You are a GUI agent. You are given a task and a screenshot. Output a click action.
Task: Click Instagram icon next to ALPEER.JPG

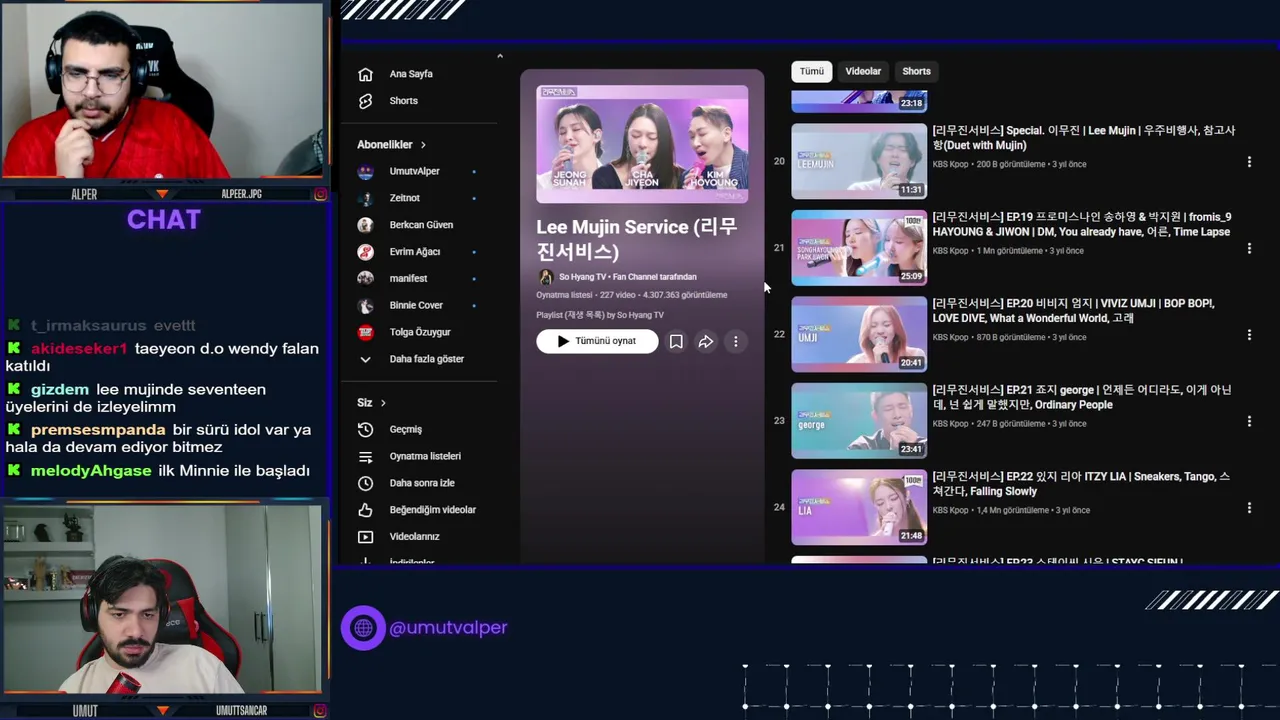320,194
